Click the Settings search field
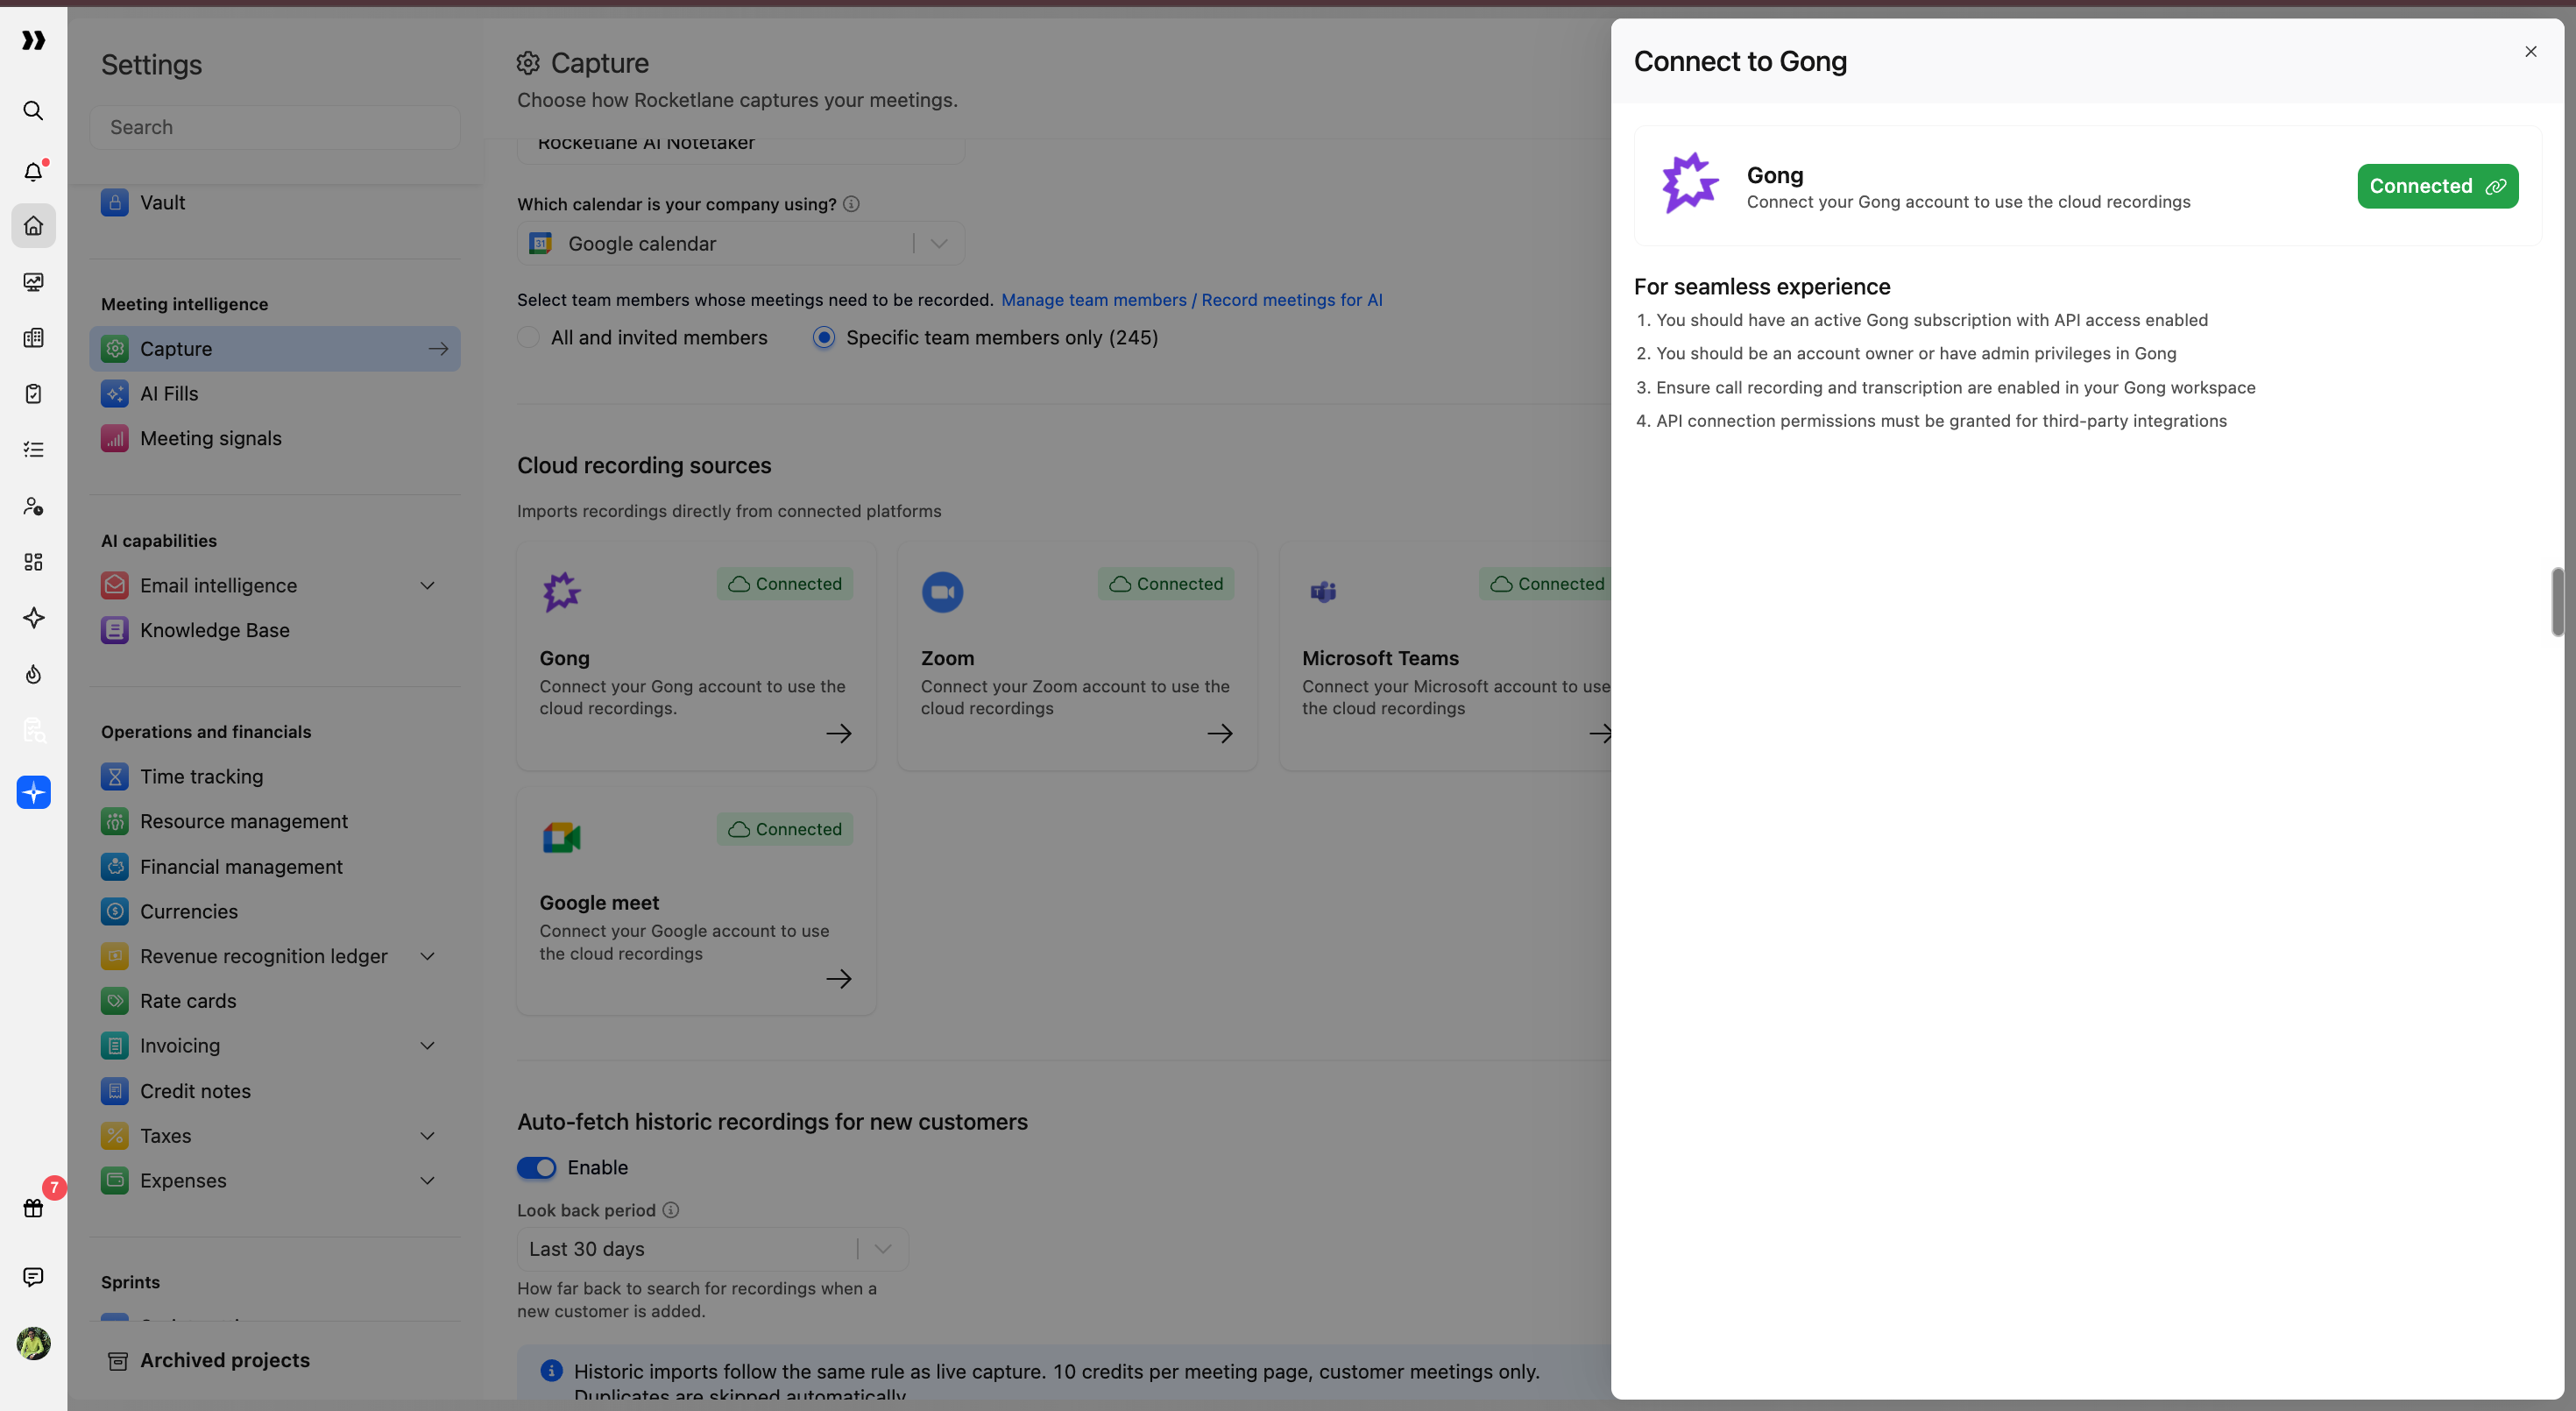Screen dimensions: 2576x1411 [x=275, y=127]
